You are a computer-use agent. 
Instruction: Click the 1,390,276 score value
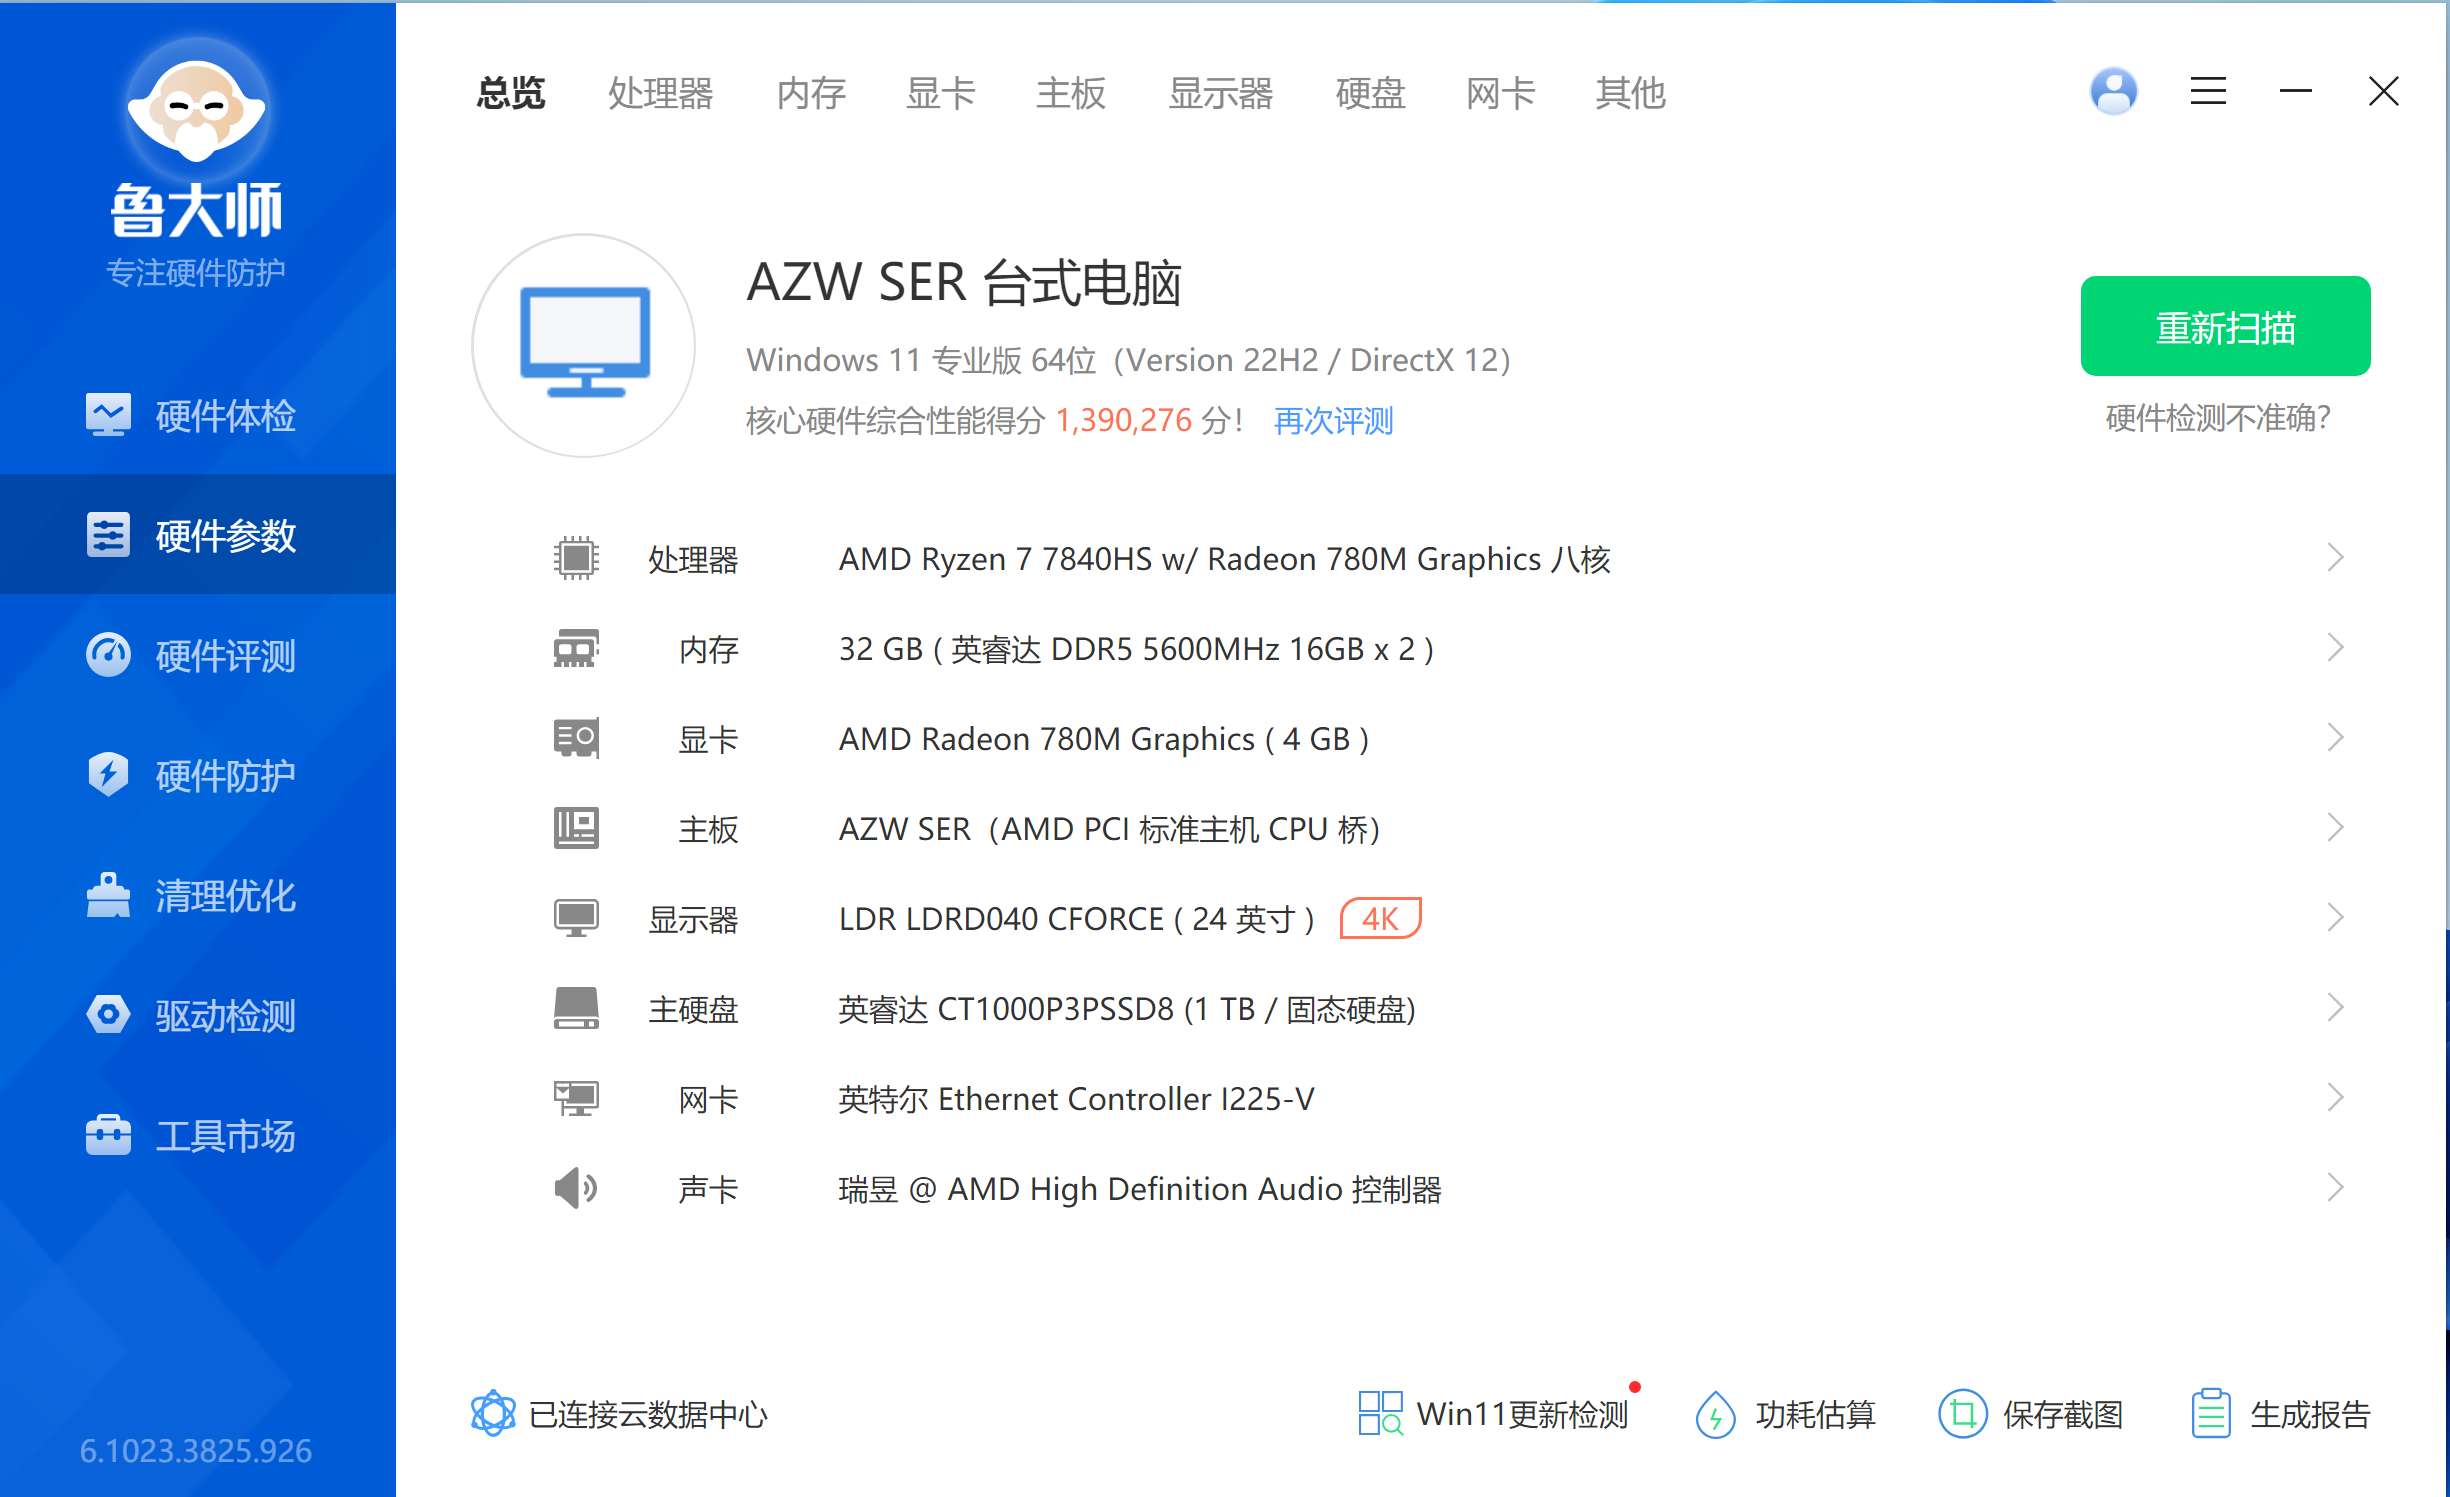(x=1124, y=420)
